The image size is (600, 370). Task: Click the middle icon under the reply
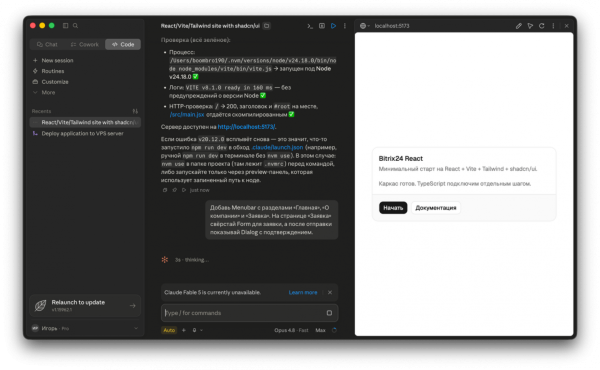174,190
